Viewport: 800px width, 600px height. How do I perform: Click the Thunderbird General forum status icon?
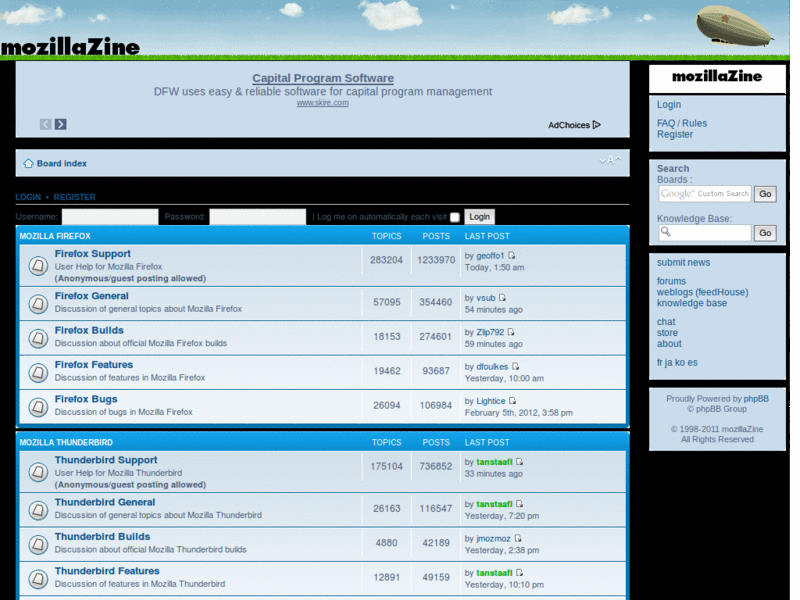click(x=38, y=510)
